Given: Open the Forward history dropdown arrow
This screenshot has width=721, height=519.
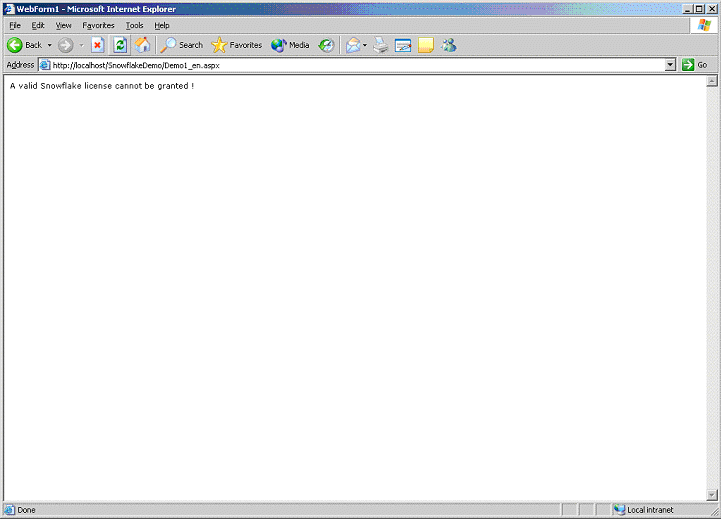Looking at the screenshot, I should coord(81,45).
